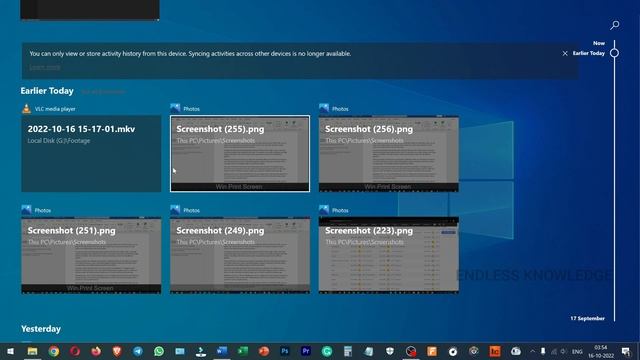Dismiss the activity history sync banner
Screen dimensions: 640x360
click(x=565, y=53)
